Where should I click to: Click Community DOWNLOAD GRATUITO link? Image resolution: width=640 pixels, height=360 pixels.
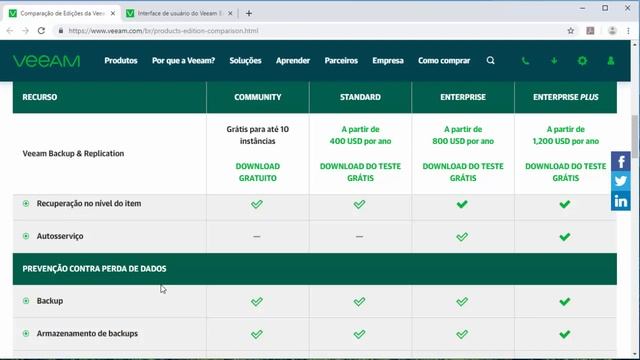(258, 172)
